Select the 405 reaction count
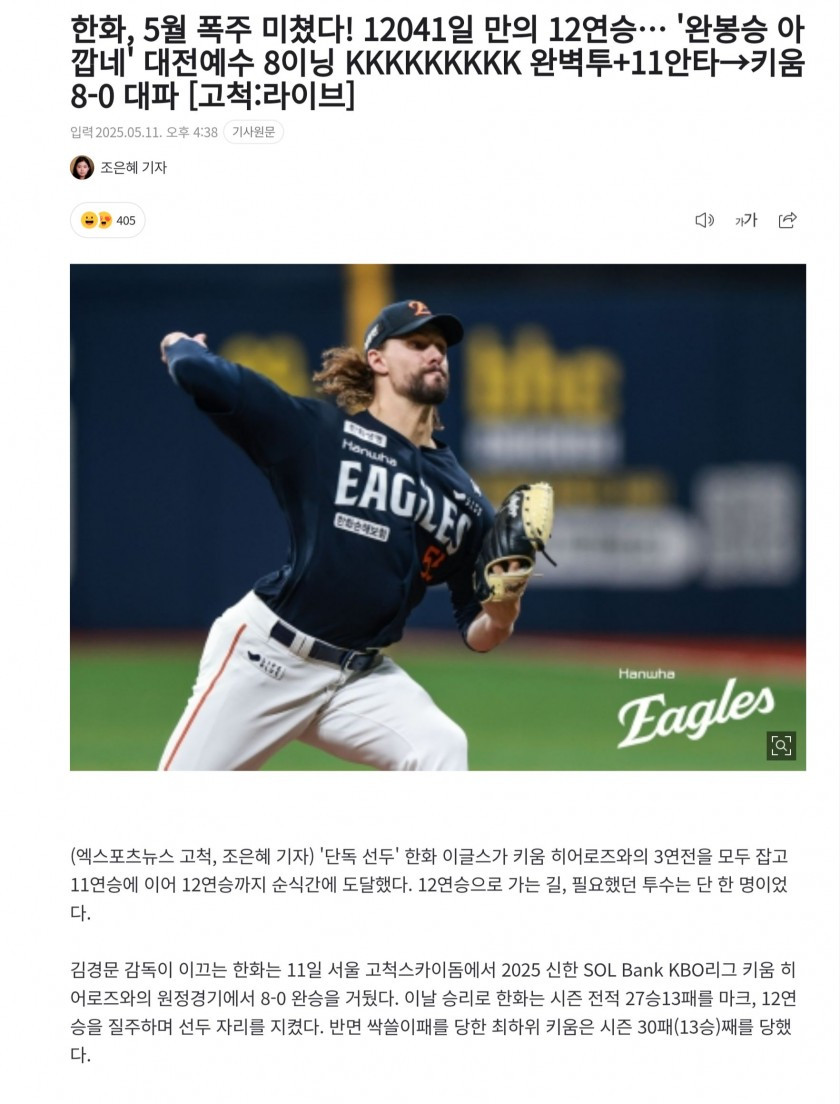840x1104 pixels. click(x=126, y=221)
